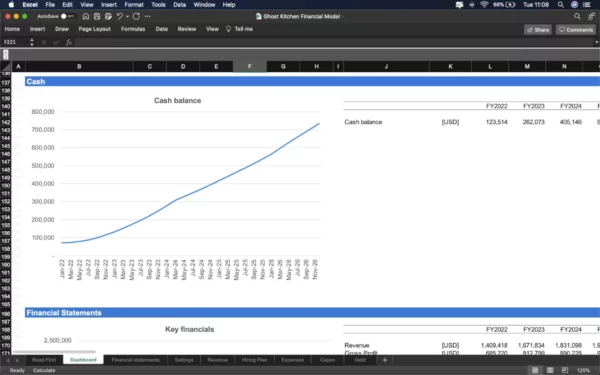
Task: Click the Undo arrow icon
Action: (120, 16)
